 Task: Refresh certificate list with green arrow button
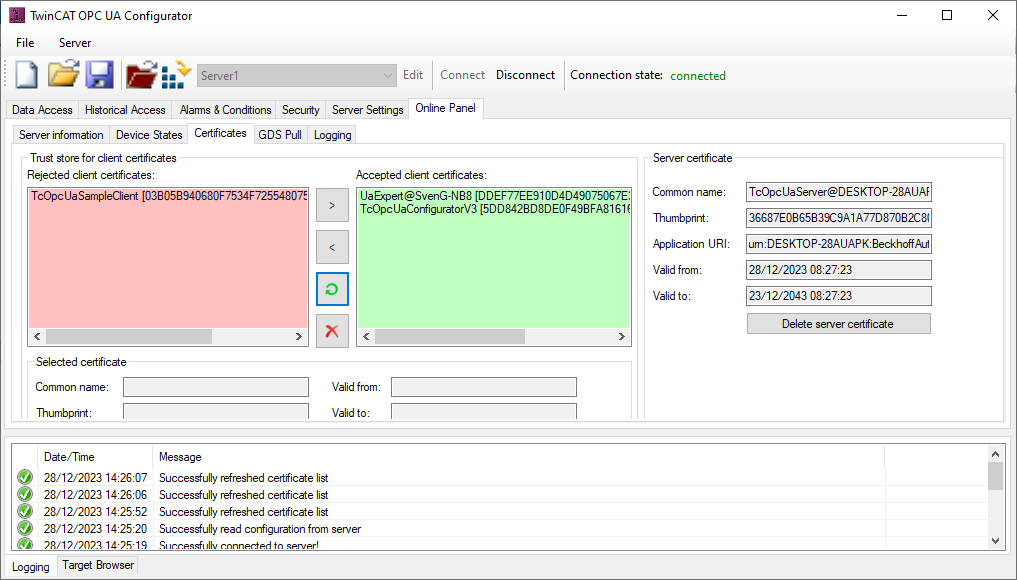pyautogui.click(x=332, y=289)
